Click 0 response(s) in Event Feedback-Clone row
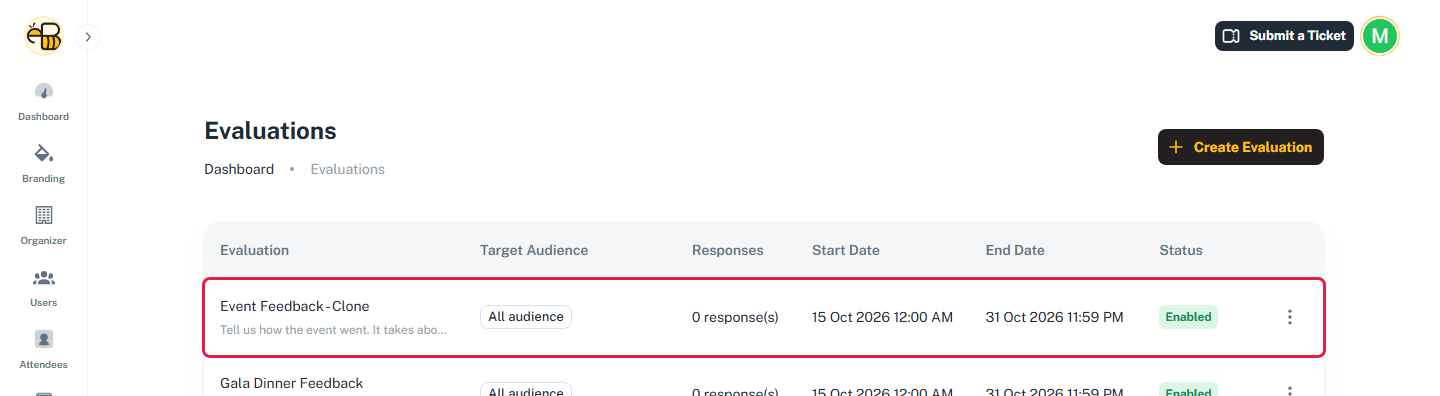Screen dimensions: 1440x396 [735, 317]
